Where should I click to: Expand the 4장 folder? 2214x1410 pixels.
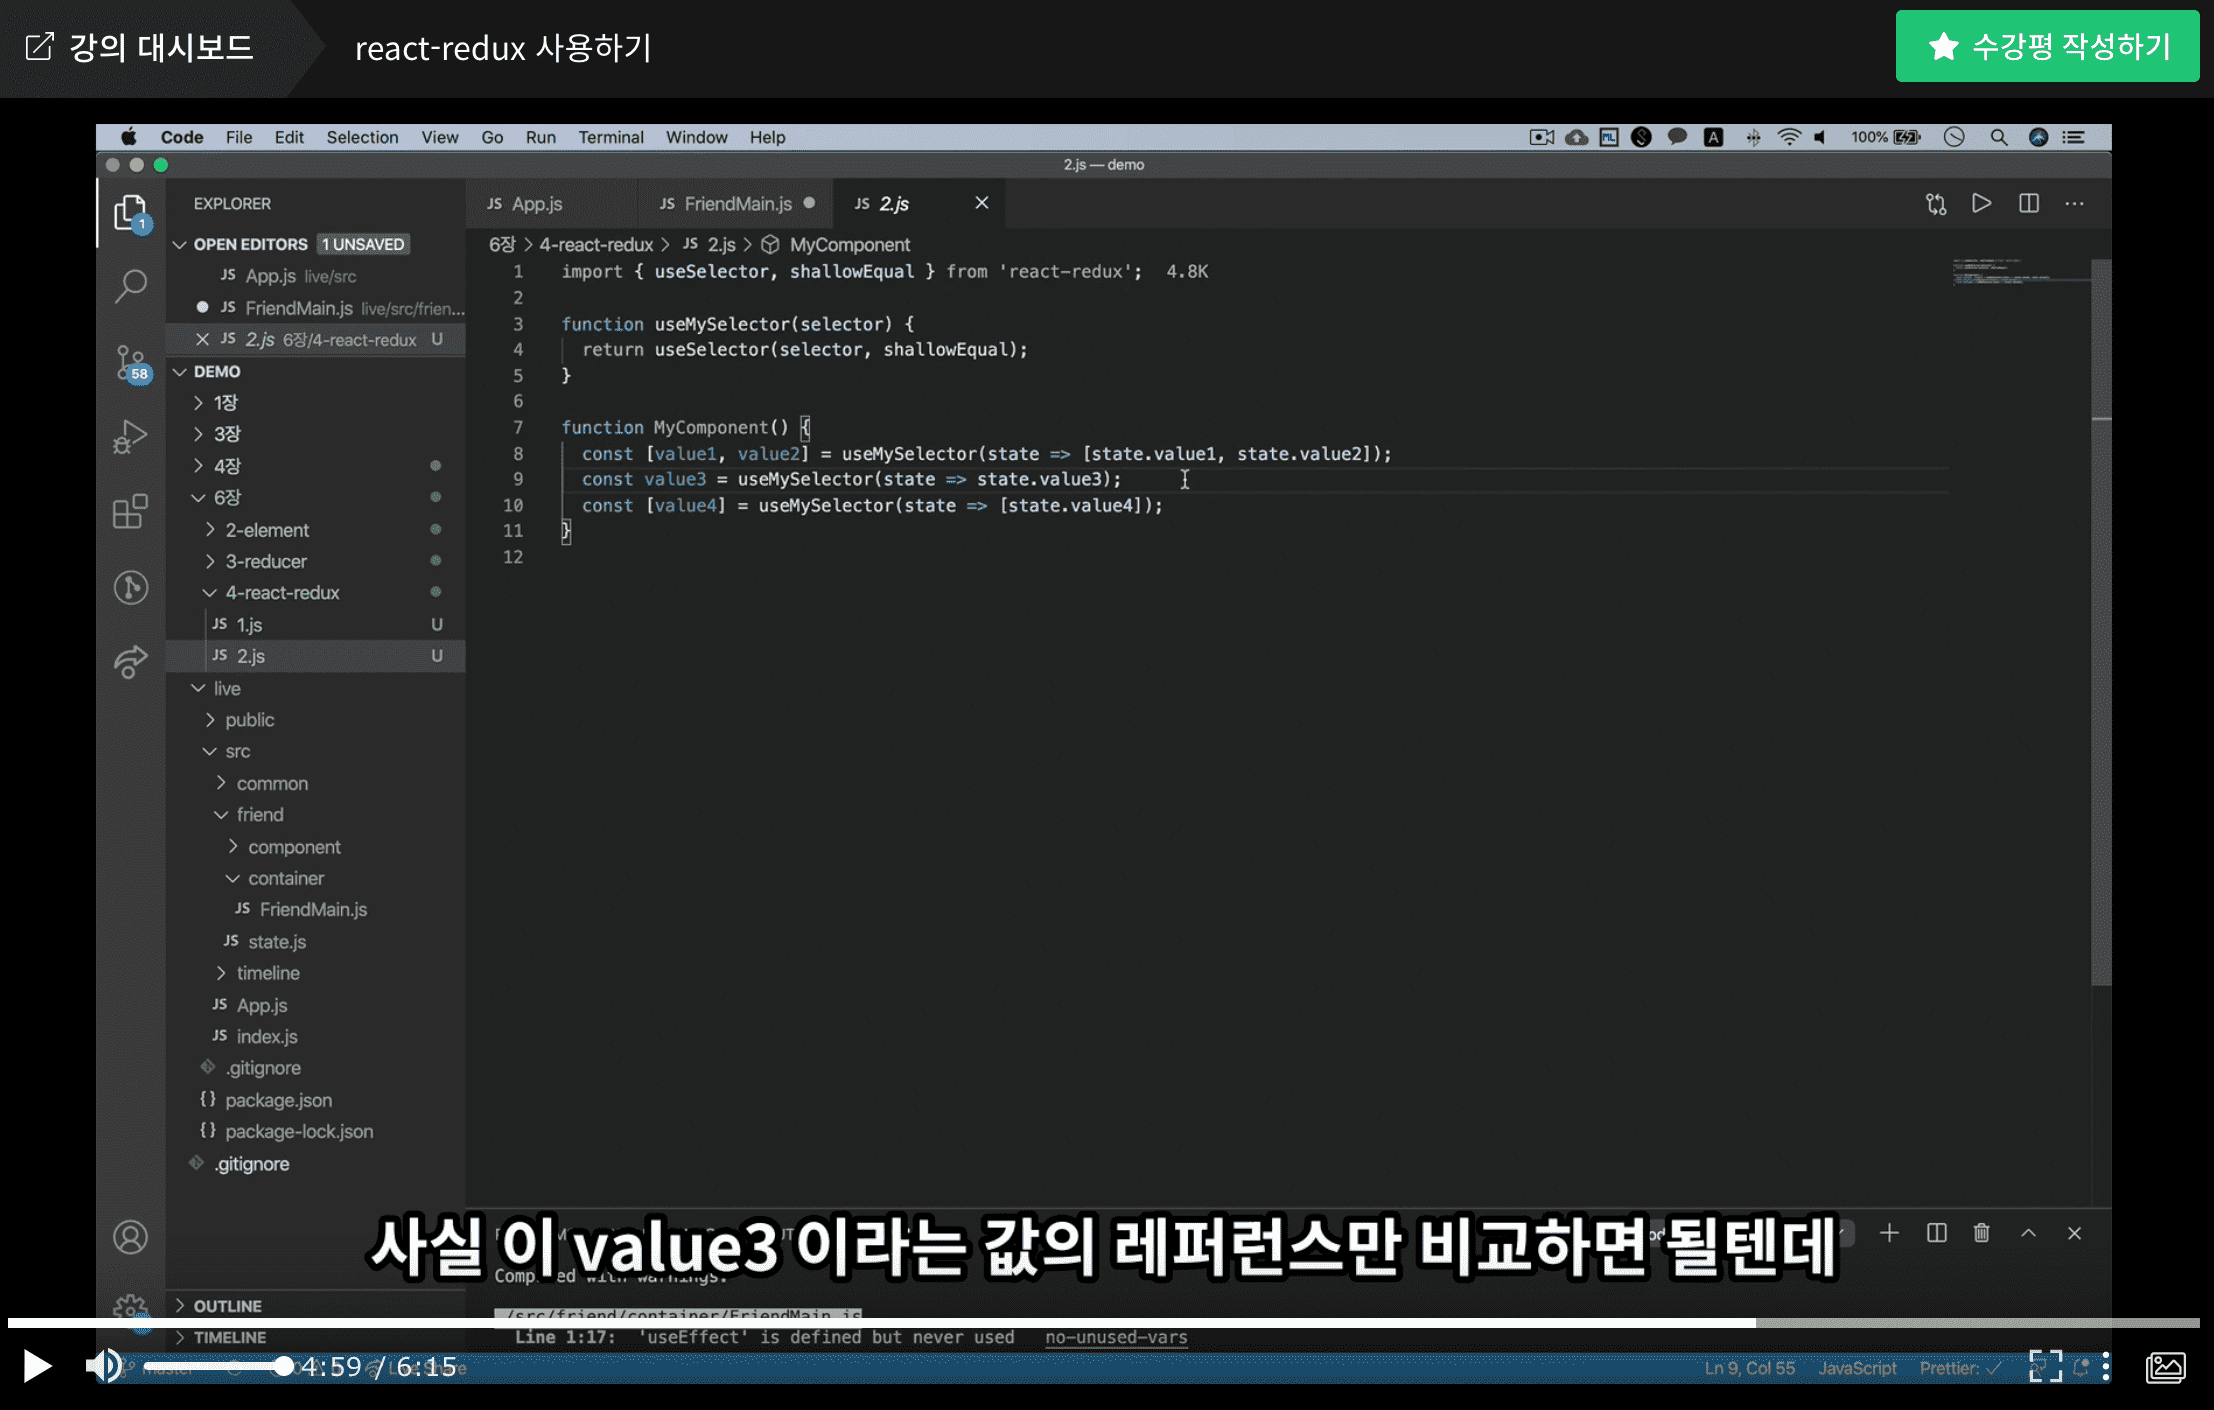[227, 466]
